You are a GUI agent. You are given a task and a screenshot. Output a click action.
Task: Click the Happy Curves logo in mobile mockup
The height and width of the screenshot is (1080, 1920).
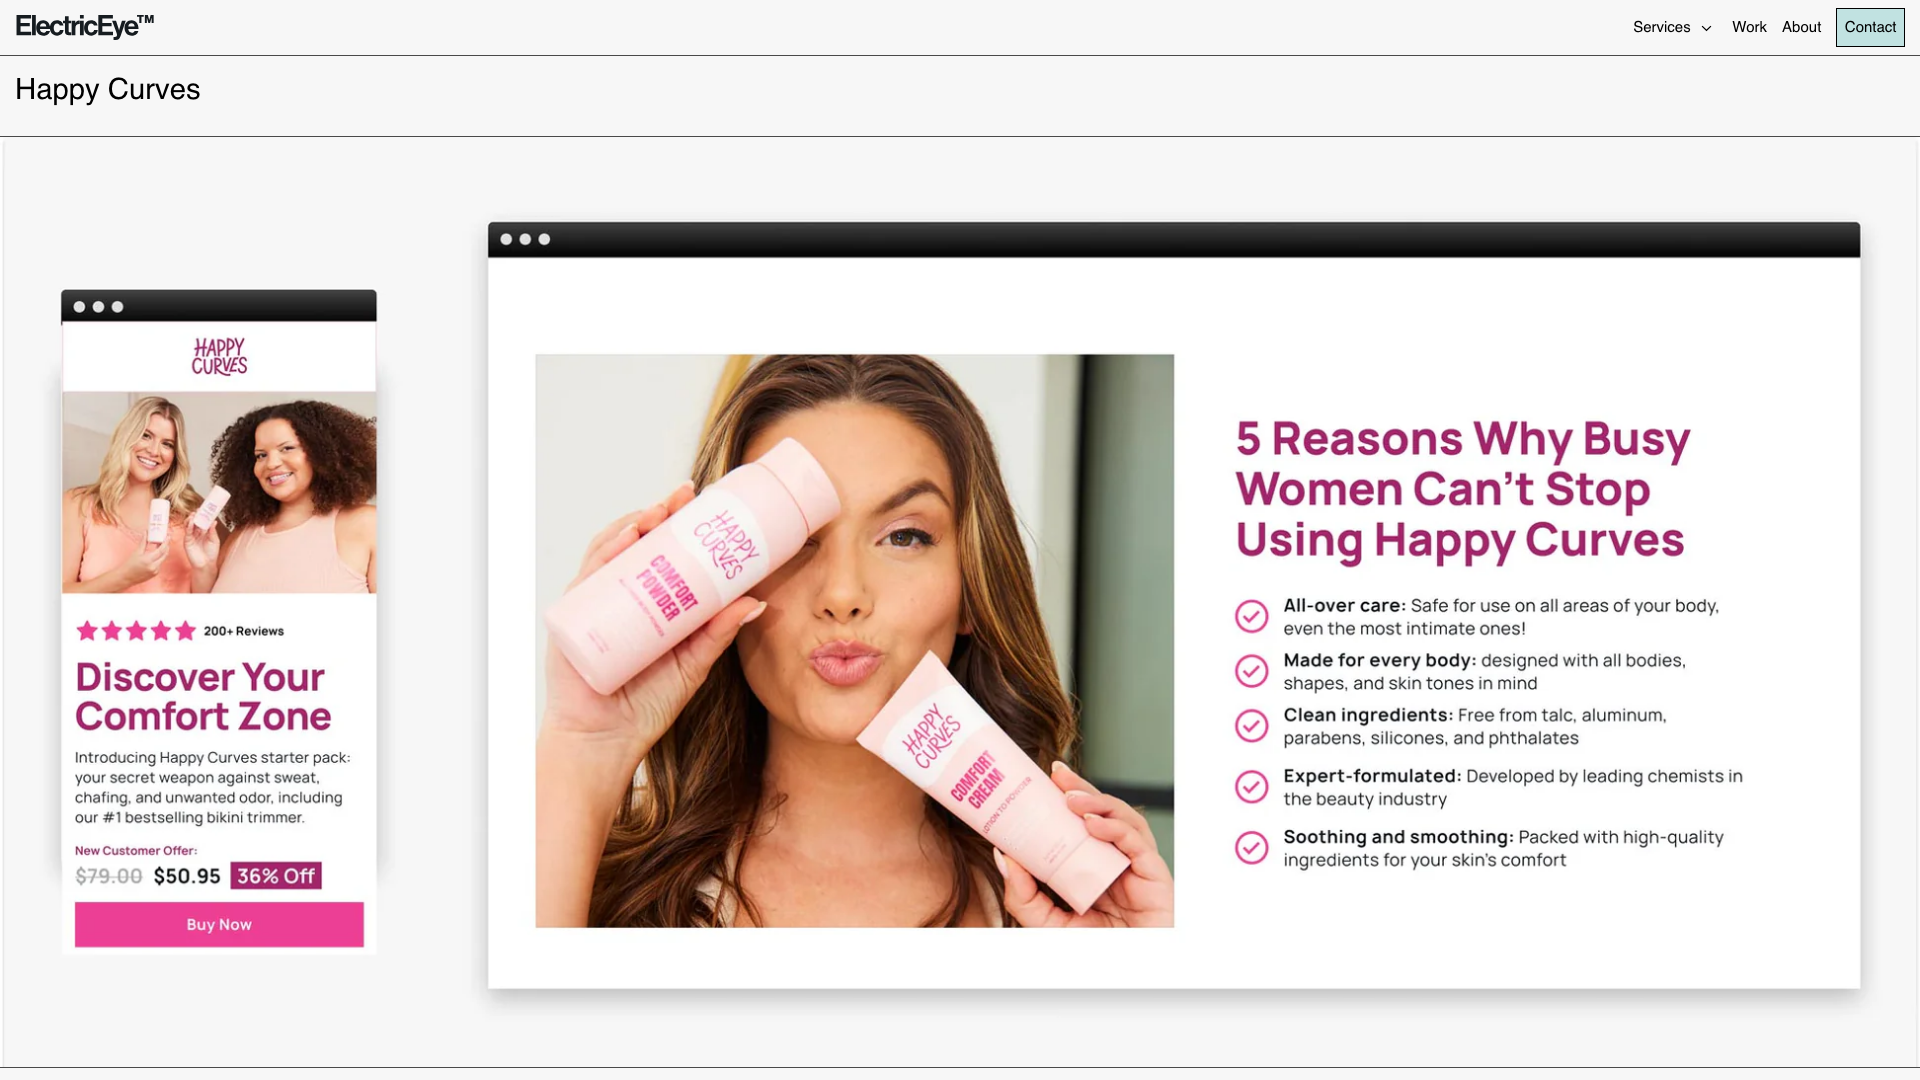click(x=219, y=356)
